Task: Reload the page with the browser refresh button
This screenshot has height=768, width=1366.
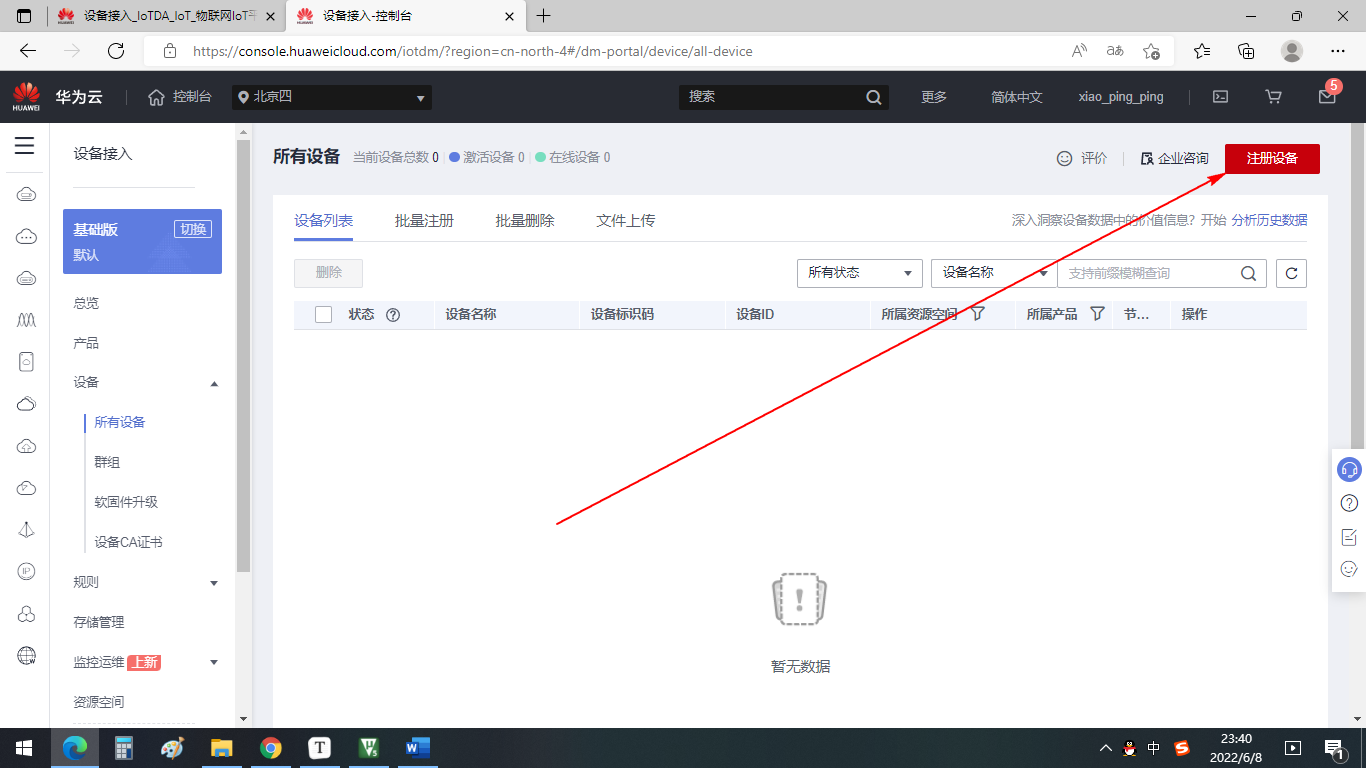Action: click(116, 51)
